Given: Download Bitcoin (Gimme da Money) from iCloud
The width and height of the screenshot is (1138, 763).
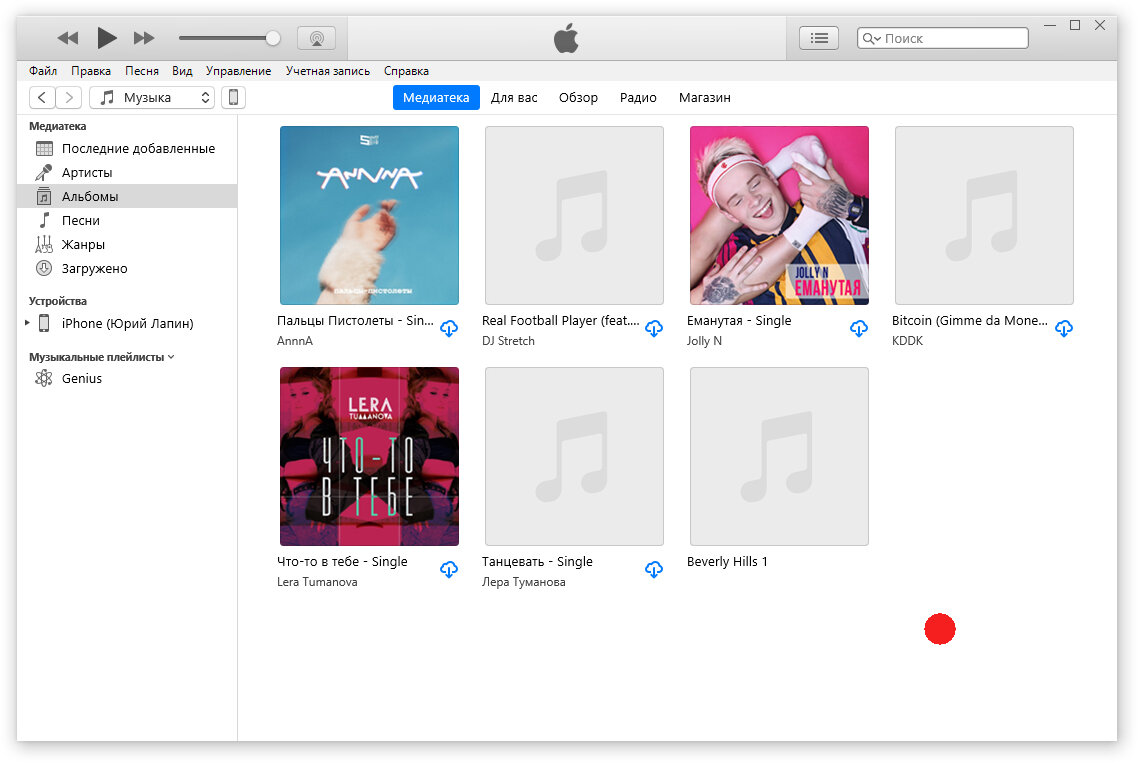Looking at the screenshot, I should 1064,329.
